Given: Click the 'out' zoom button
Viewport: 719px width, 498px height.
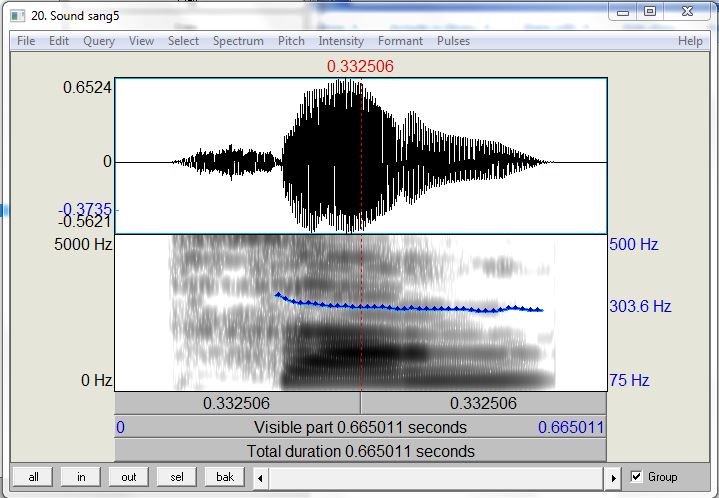Looking at the screenshot, I should tap(129, 477).
